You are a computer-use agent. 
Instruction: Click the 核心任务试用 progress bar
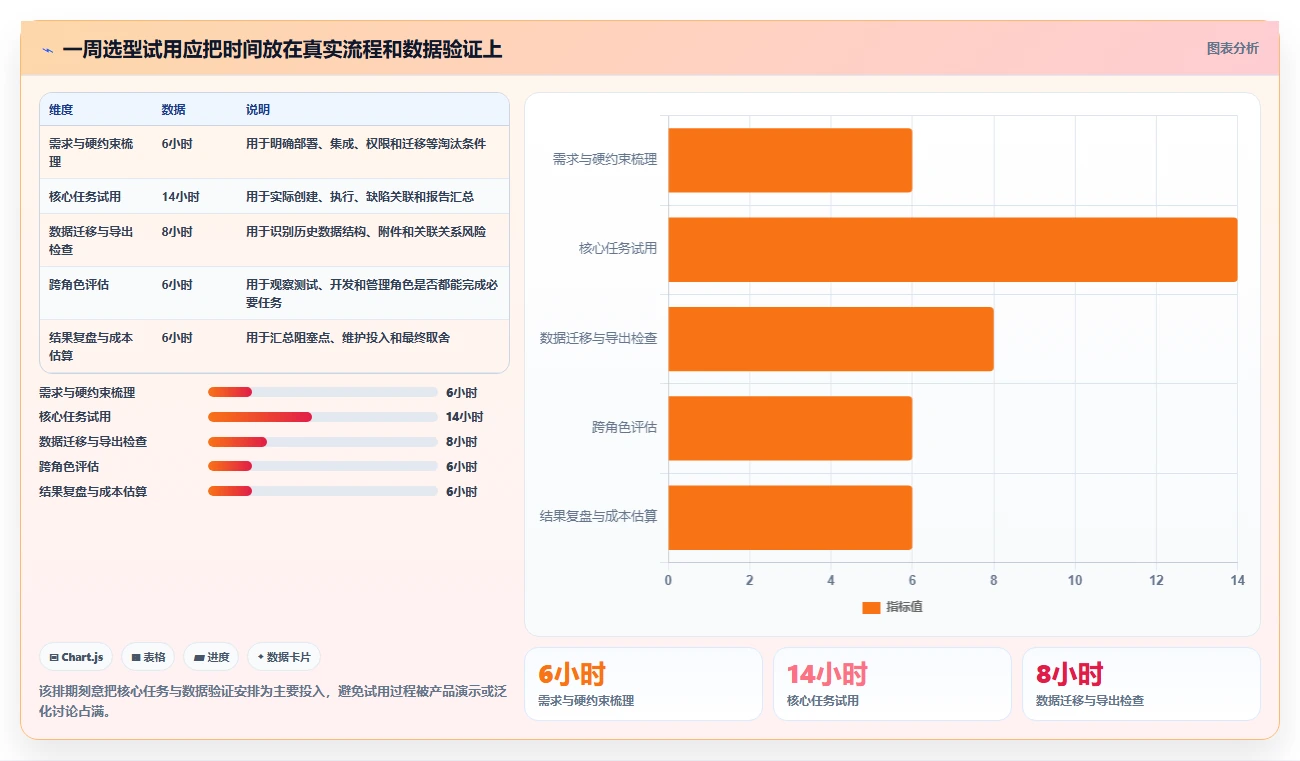(323, 417)
